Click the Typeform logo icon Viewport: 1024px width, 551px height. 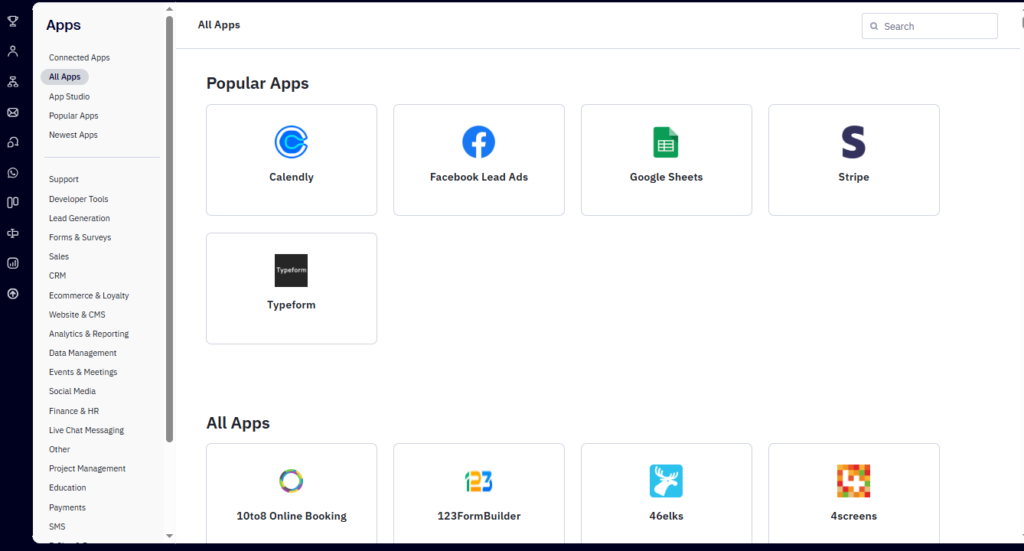(291, 270)
